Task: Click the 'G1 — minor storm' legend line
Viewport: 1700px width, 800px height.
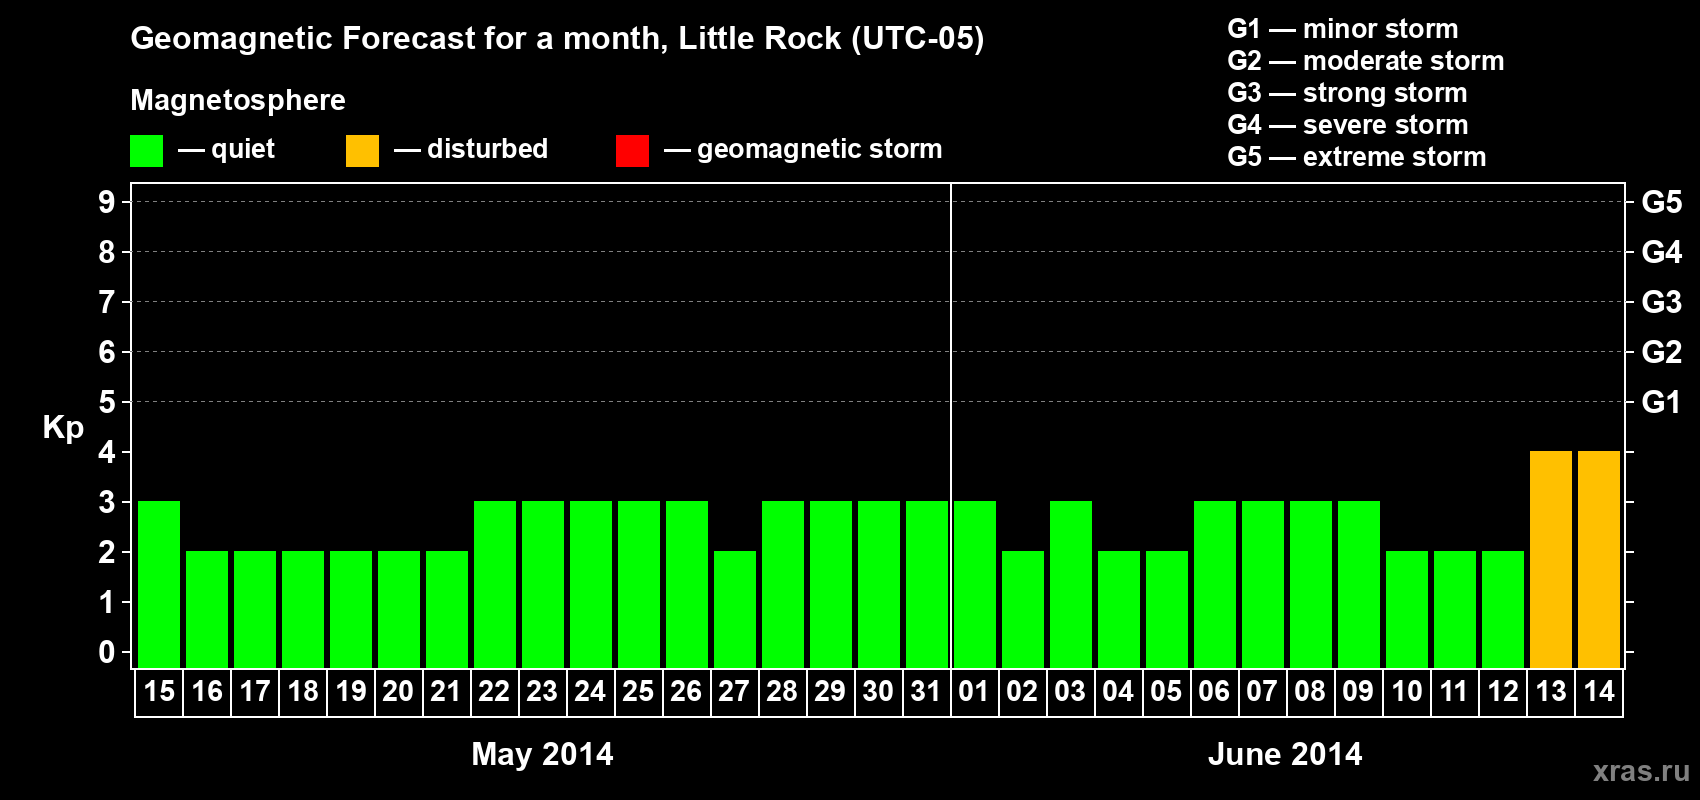Action: (x=1342, y=29)
